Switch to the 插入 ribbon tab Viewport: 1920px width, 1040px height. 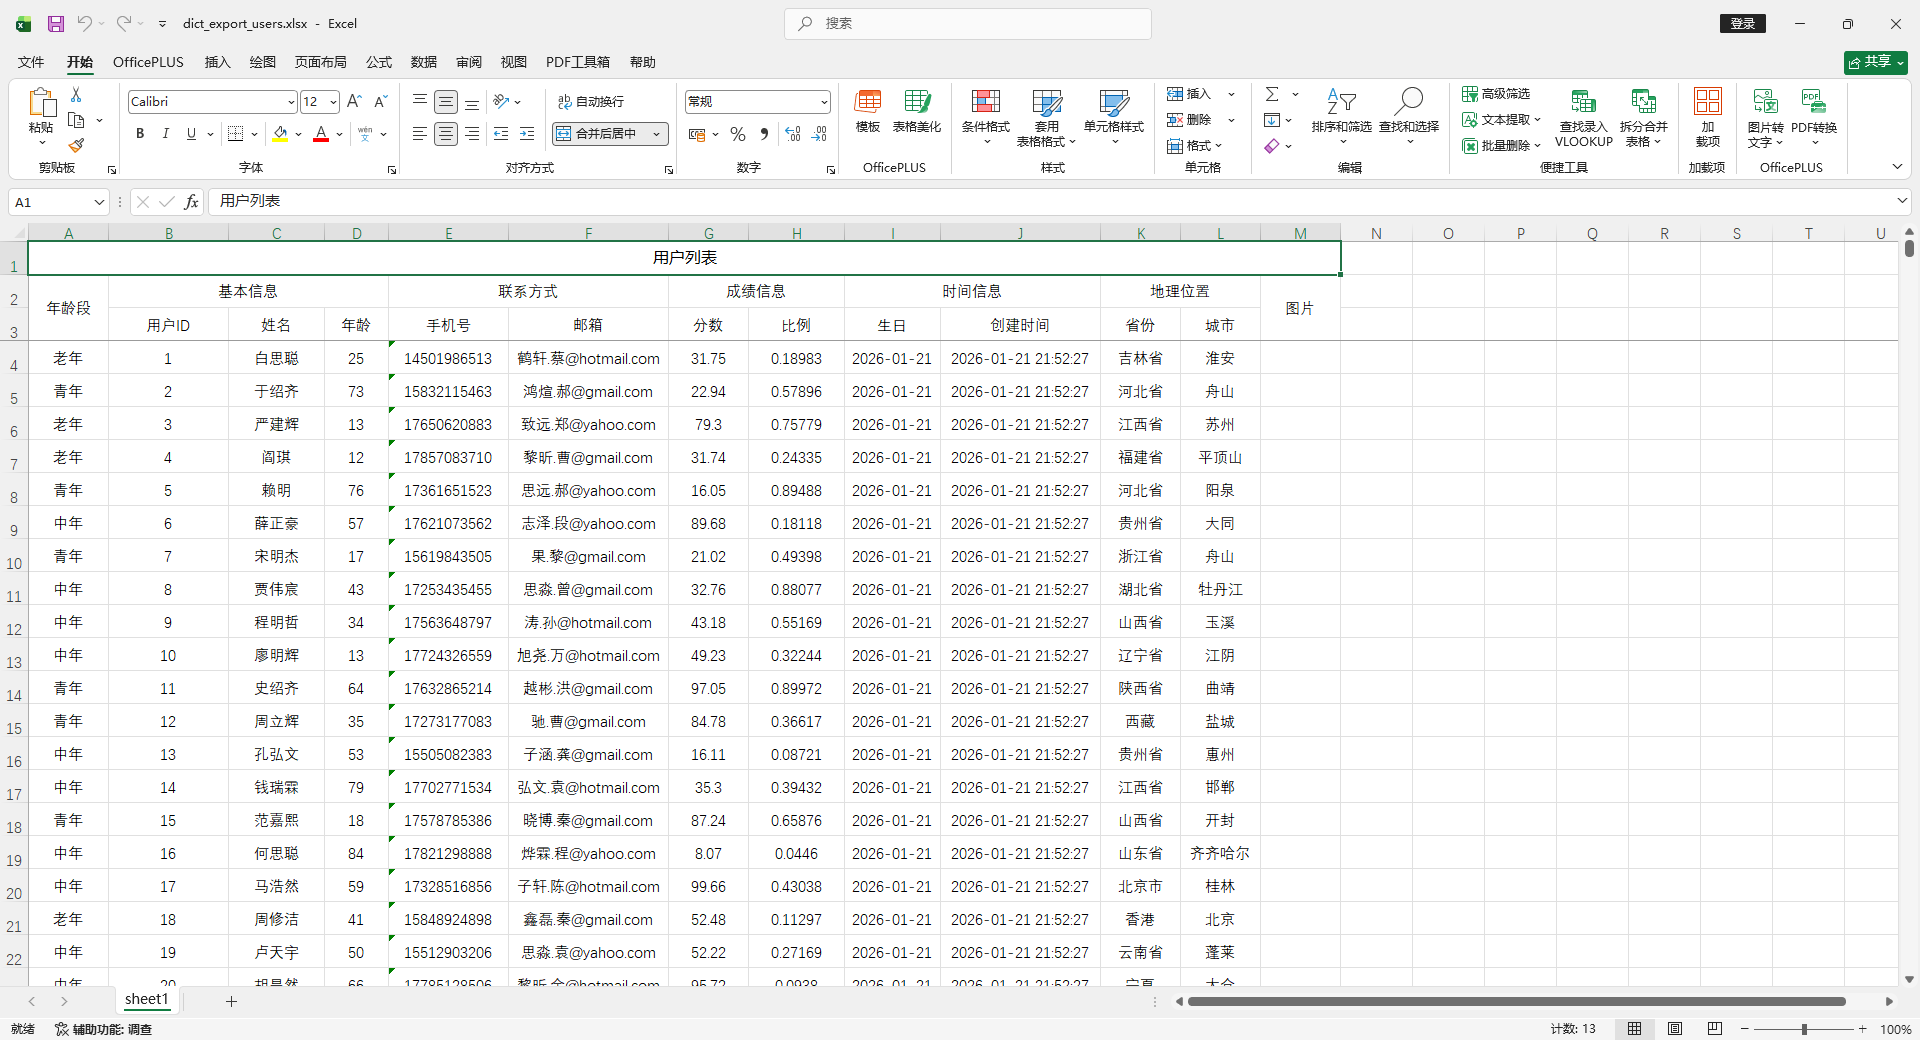pyautogui.click(x=217, y=62)
